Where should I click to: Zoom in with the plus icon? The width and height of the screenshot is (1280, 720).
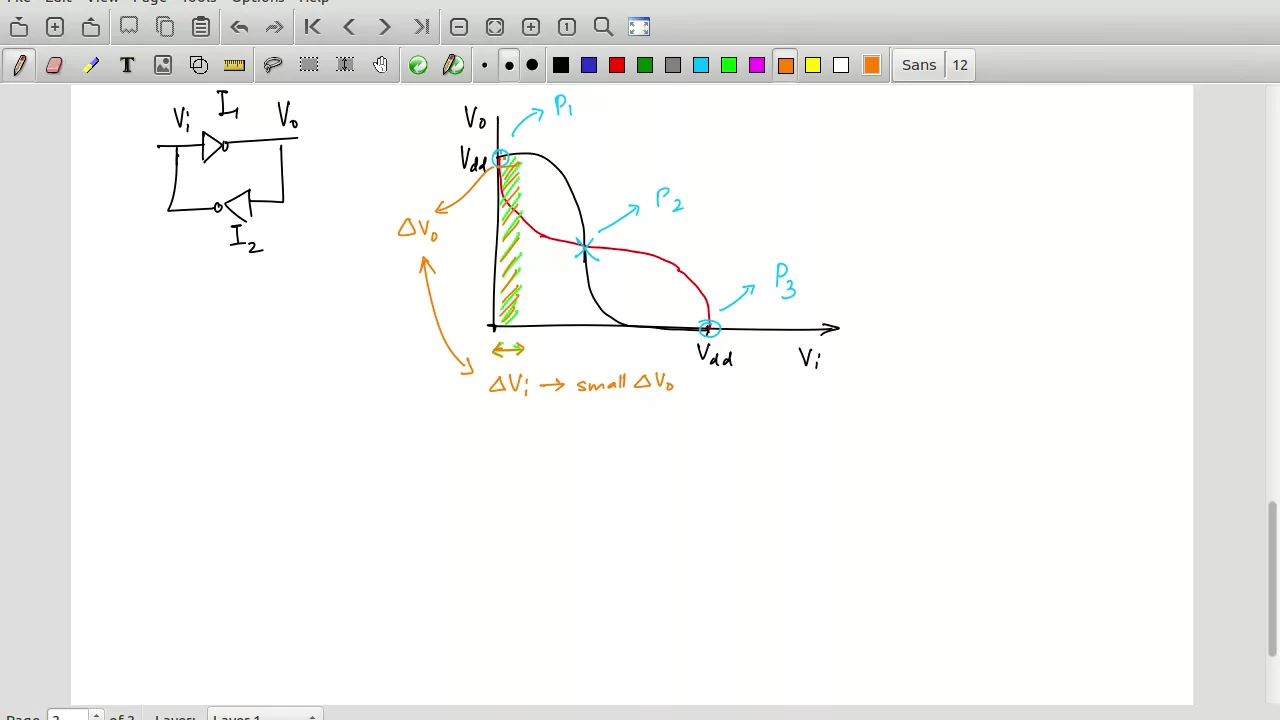531,27
